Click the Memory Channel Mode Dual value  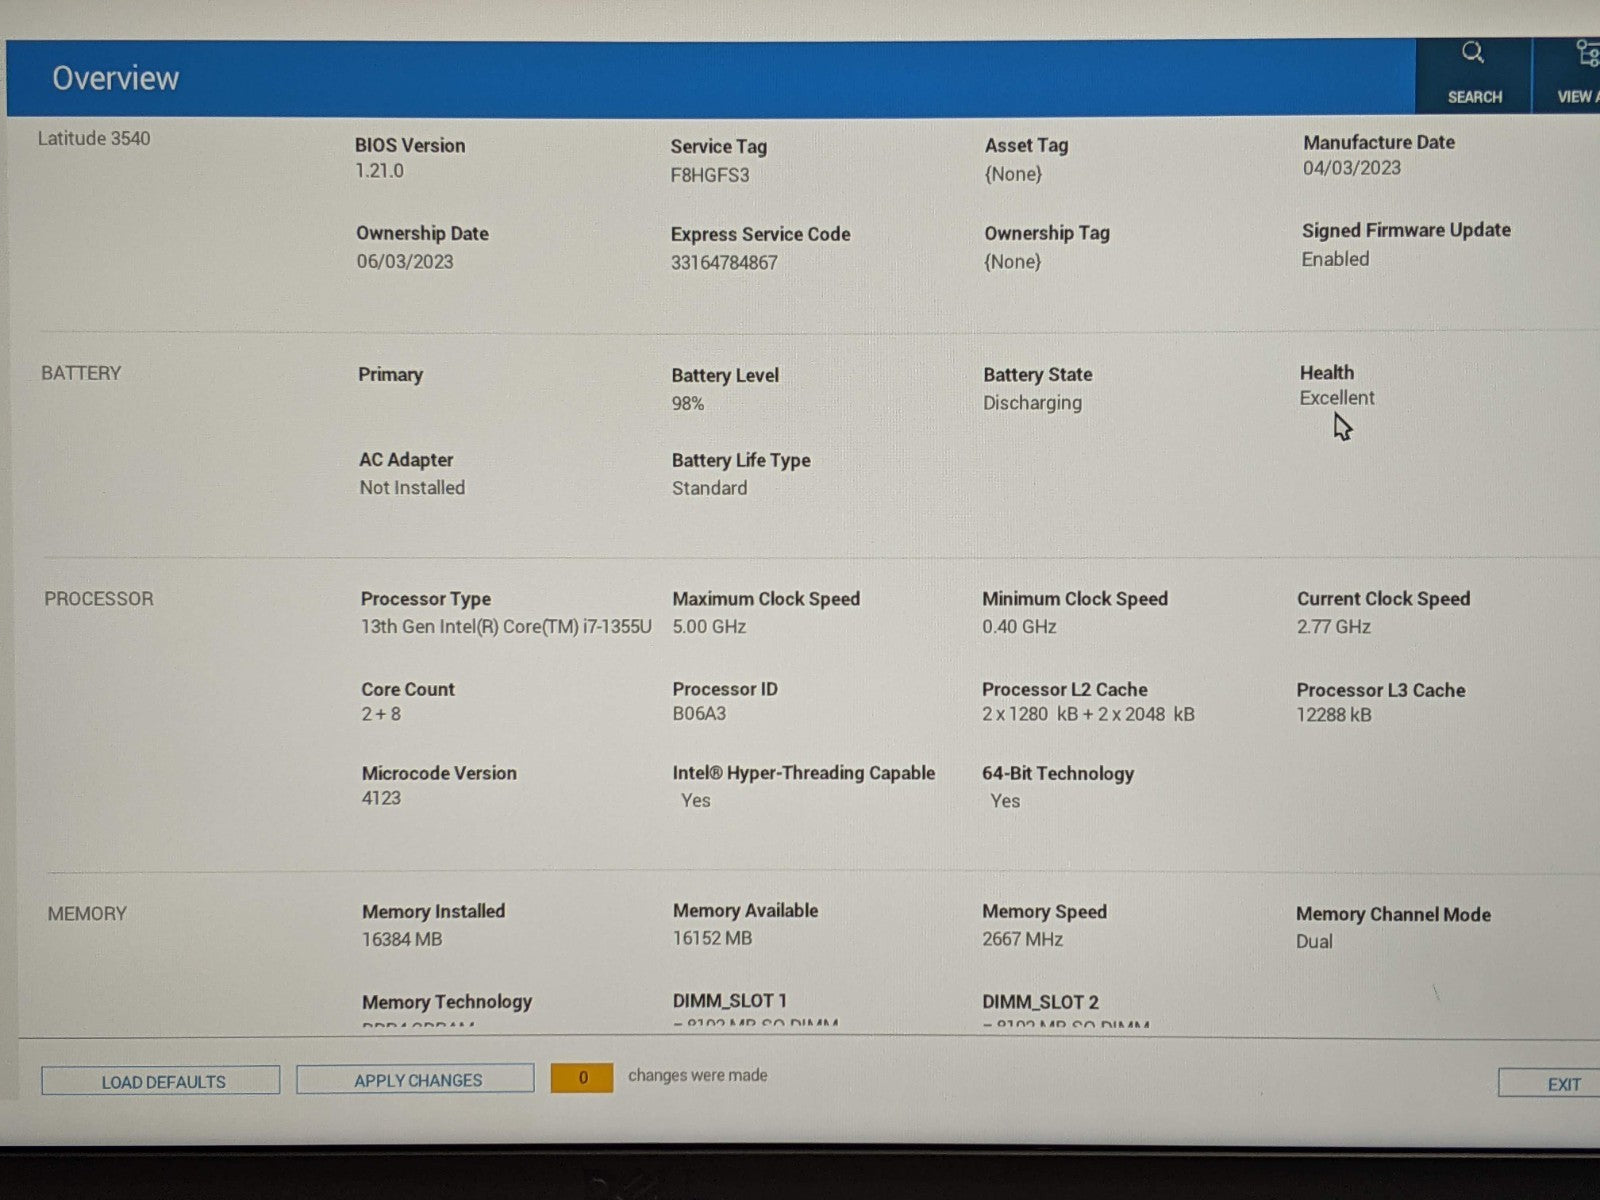tap(1314, 942)
